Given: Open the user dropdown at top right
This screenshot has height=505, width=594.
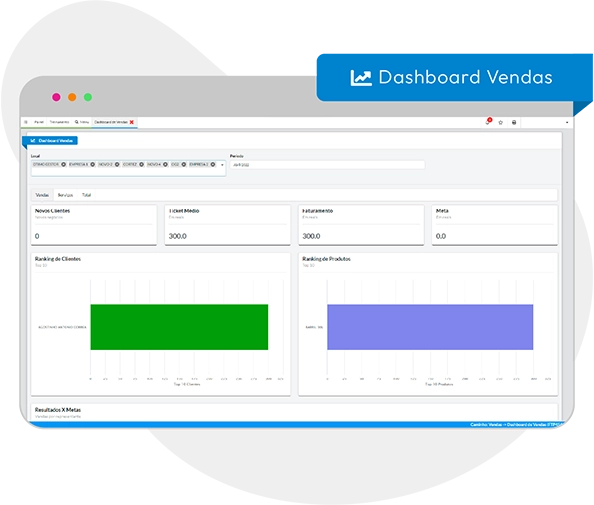Looking at the screenshot, I should tap(567, 122).
